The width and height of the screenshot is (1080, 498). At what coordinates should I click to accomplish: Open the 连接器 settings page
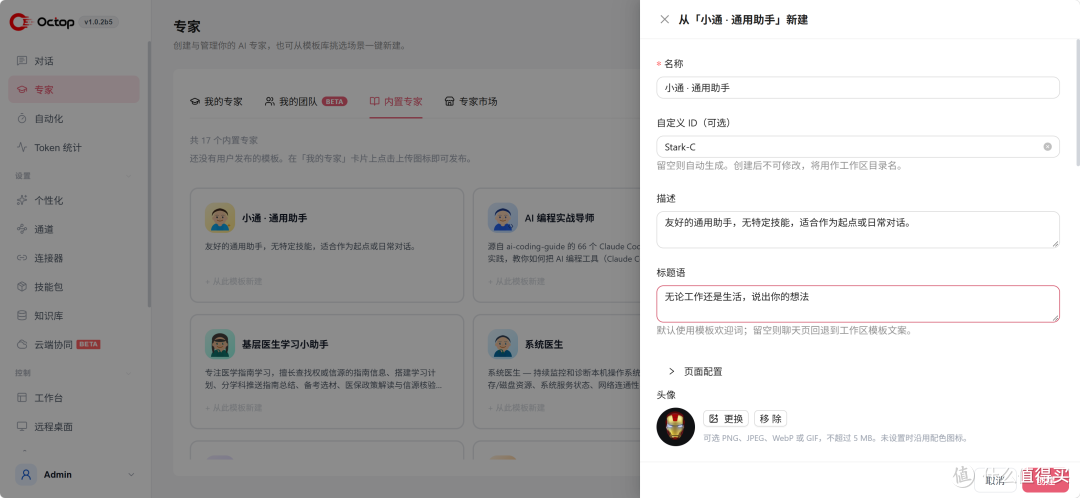(74, 258)
